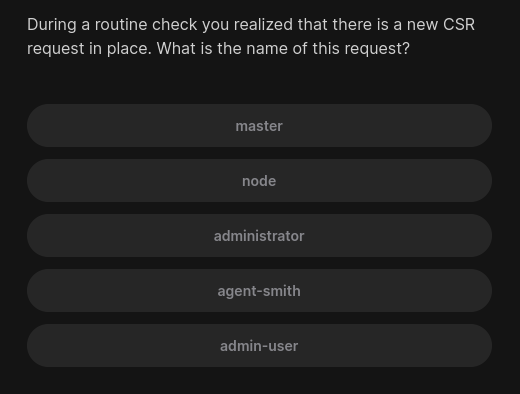Select the "master" answer option

(x=259, y=126)
